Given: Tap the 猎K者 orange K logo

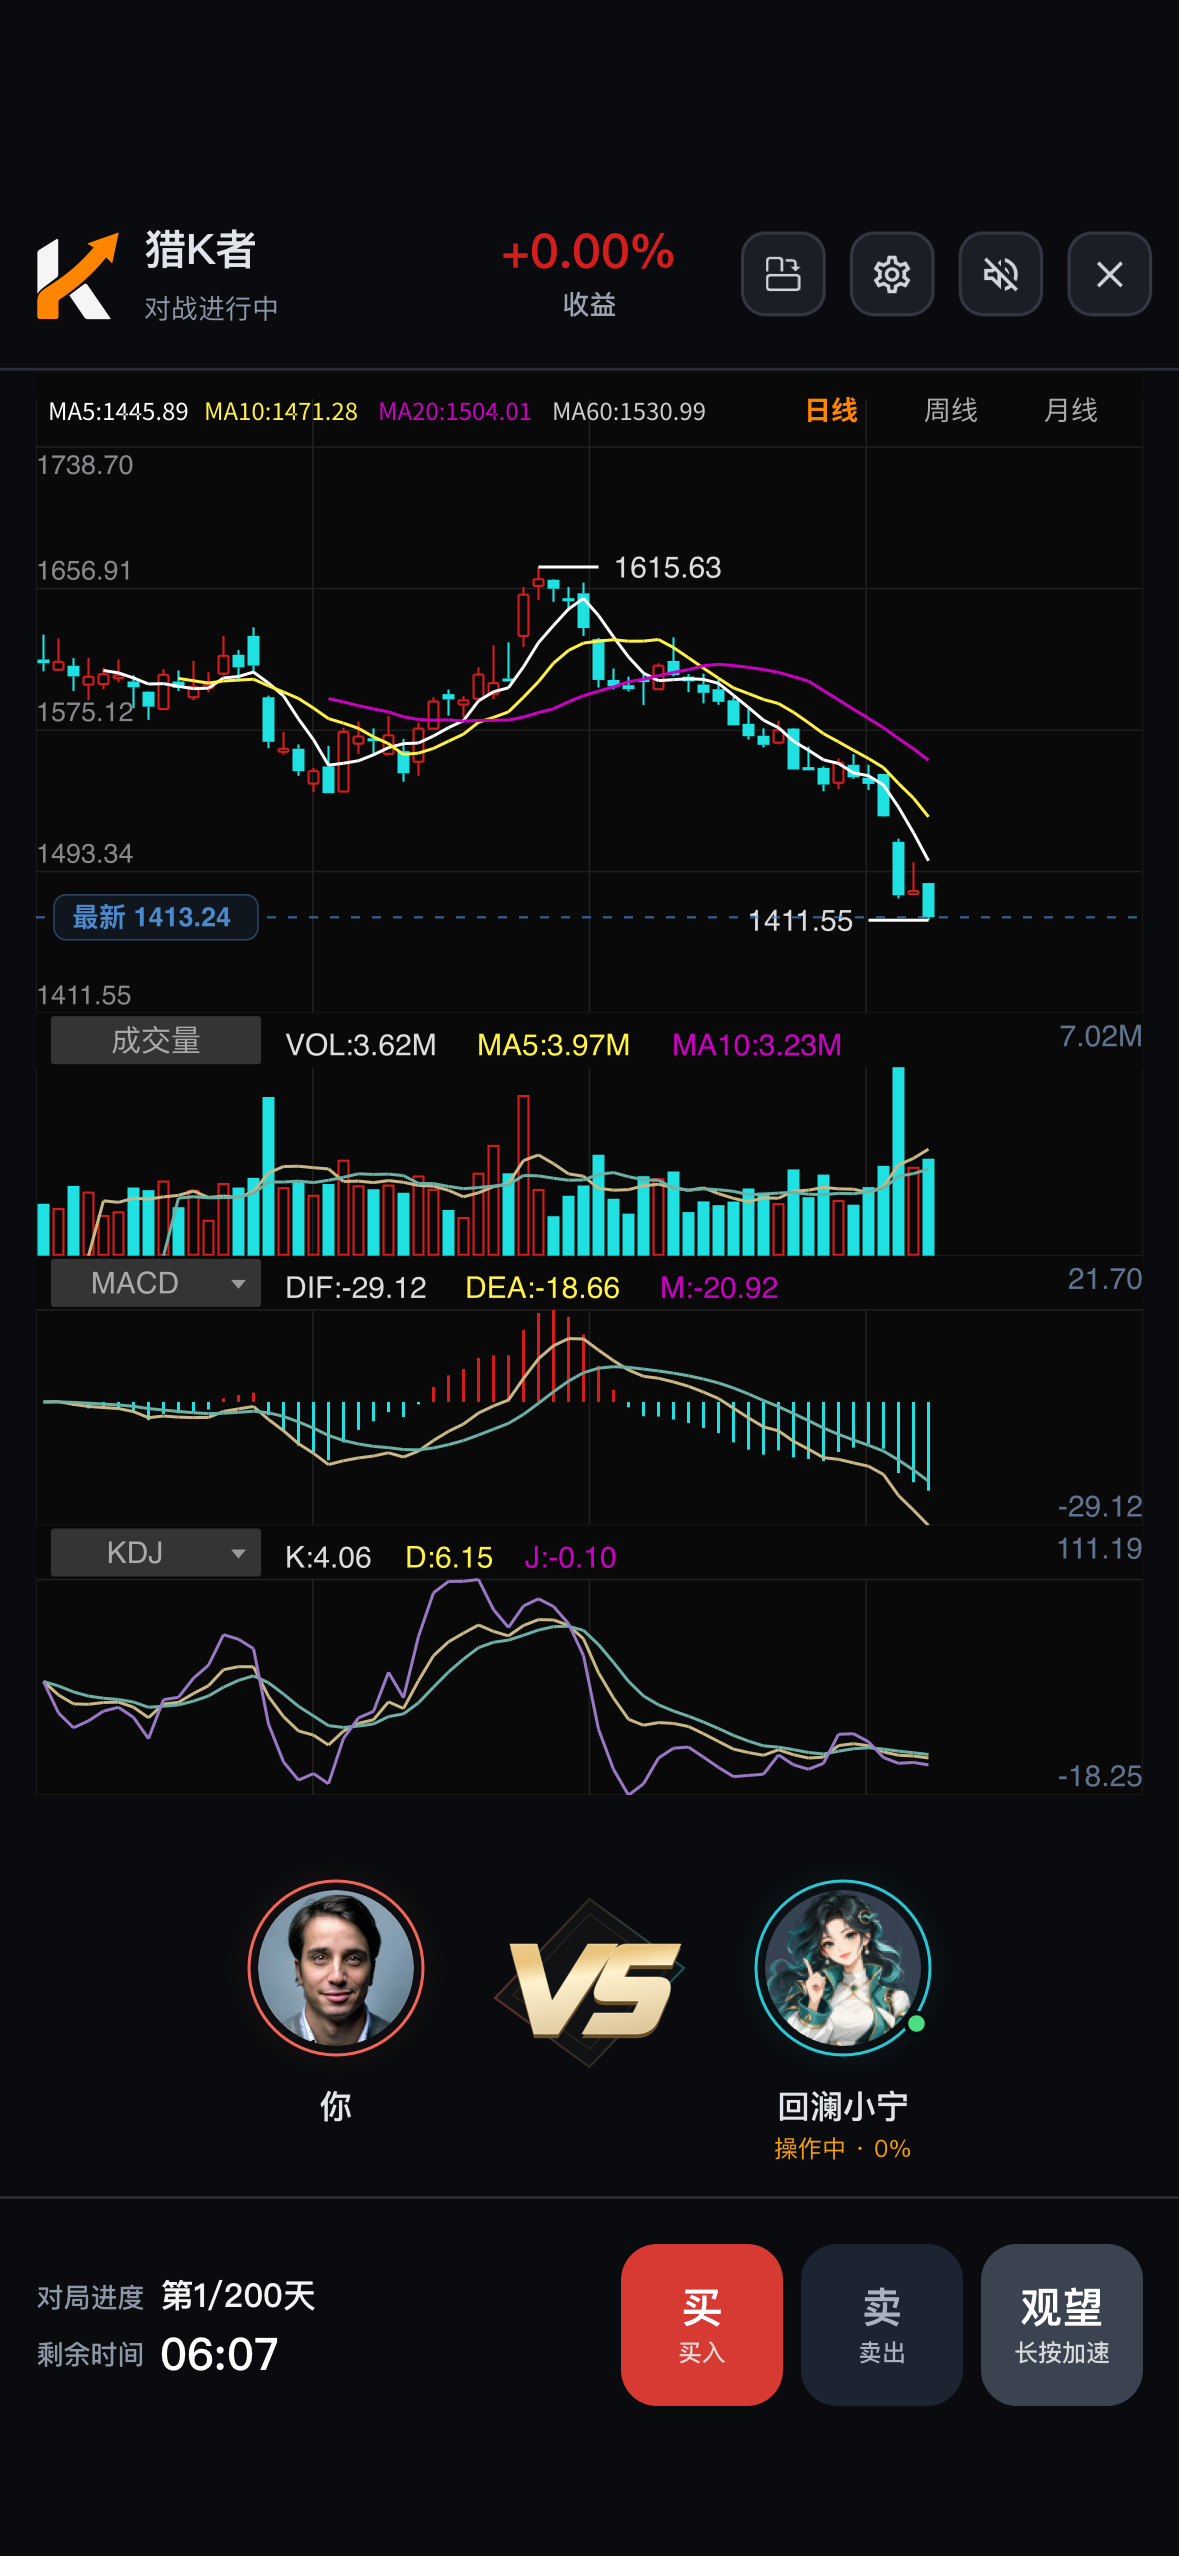Looking at the screenshot, I should [77, 277].
